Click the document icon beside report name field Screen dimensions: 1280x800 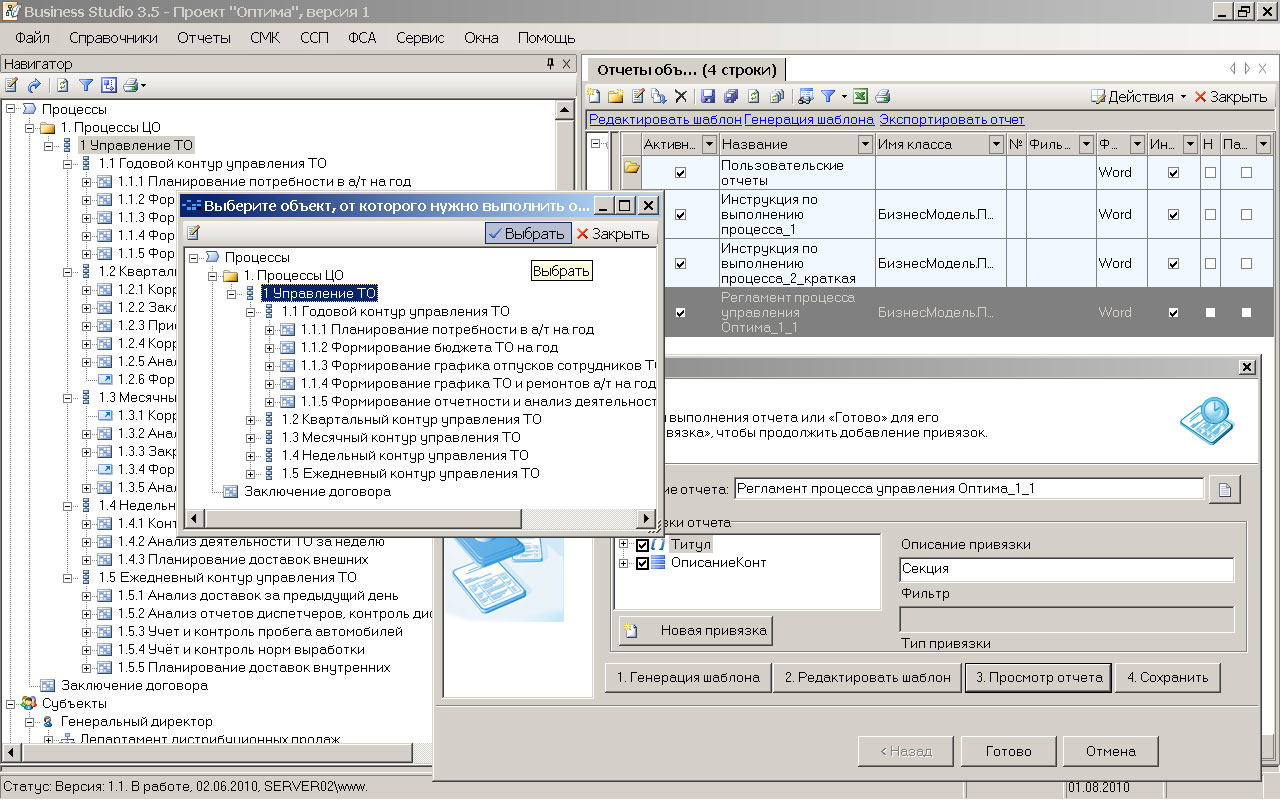[1224, 489]
